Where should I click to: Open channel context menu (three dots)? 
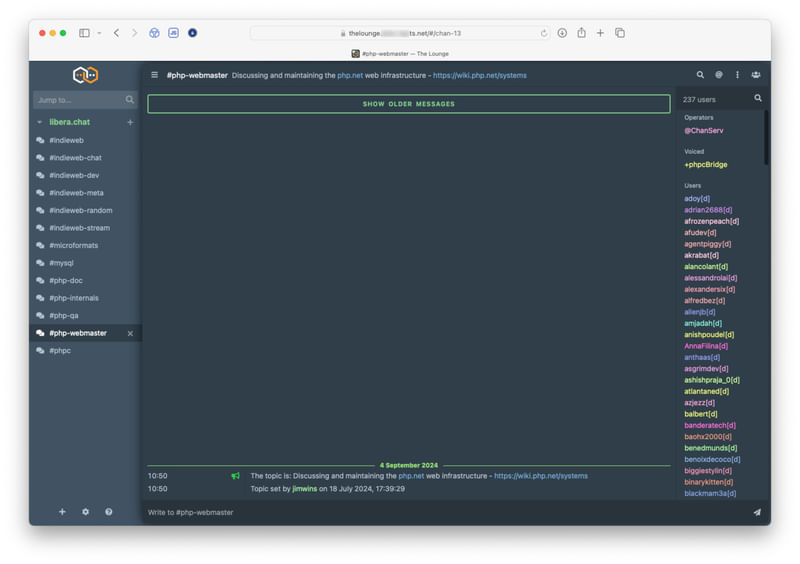[x=738, y=75]
